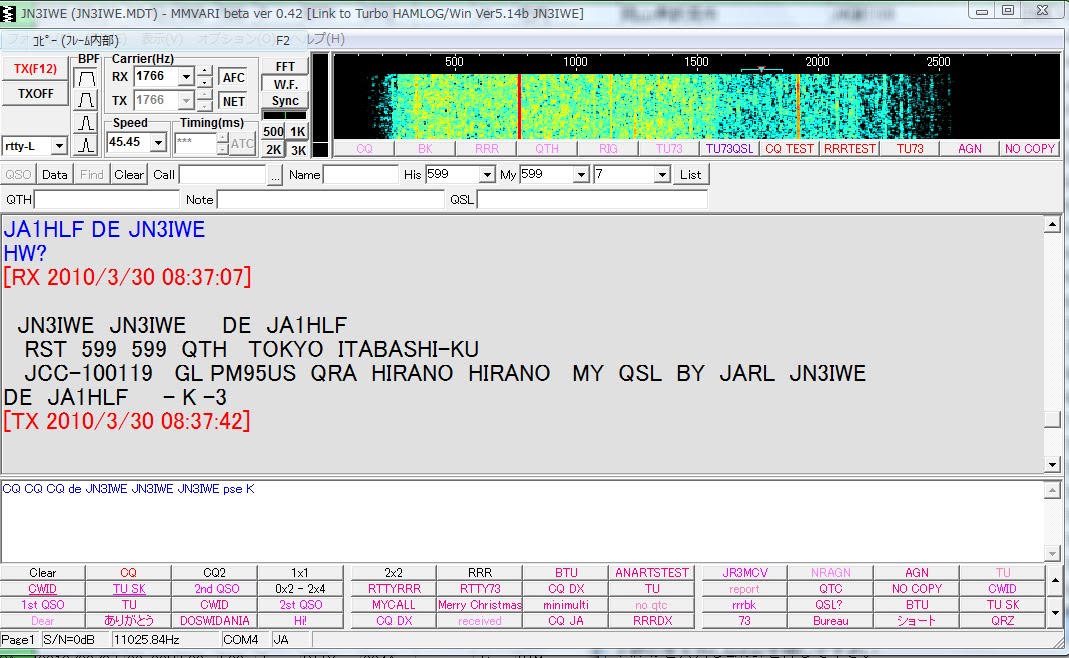Click the Bureau macro button

pyautogui.click(x=830, y=620)
